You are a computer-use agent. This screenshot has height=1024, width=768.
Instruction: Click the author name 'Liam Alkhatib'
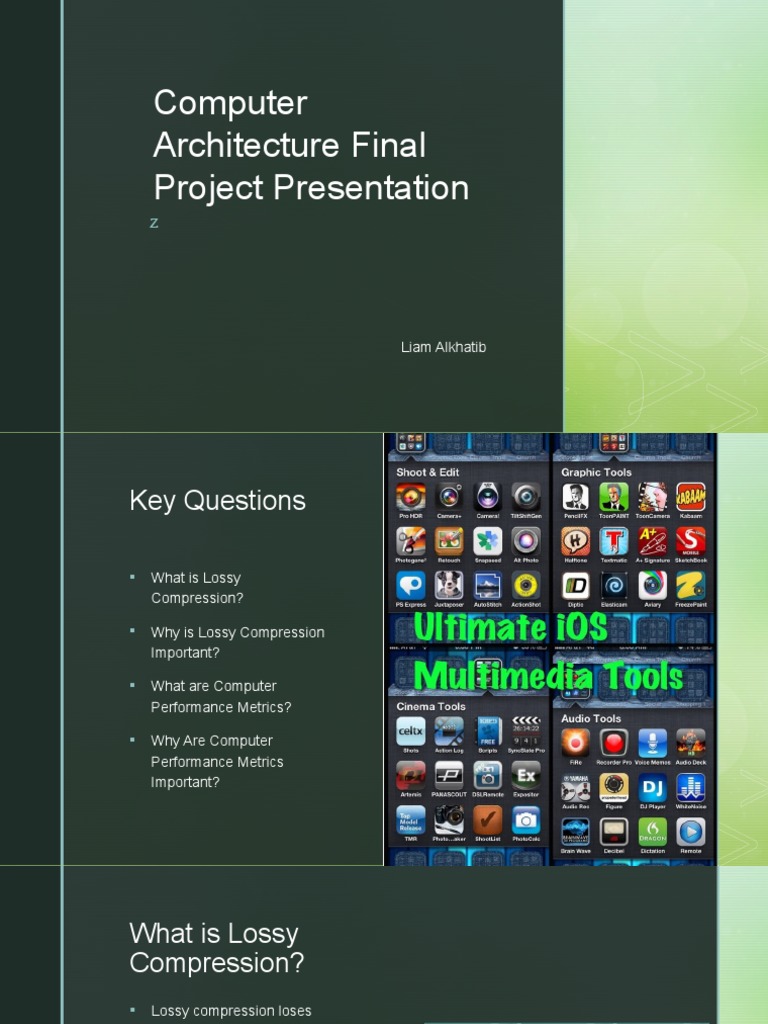[x=443, y=347]
